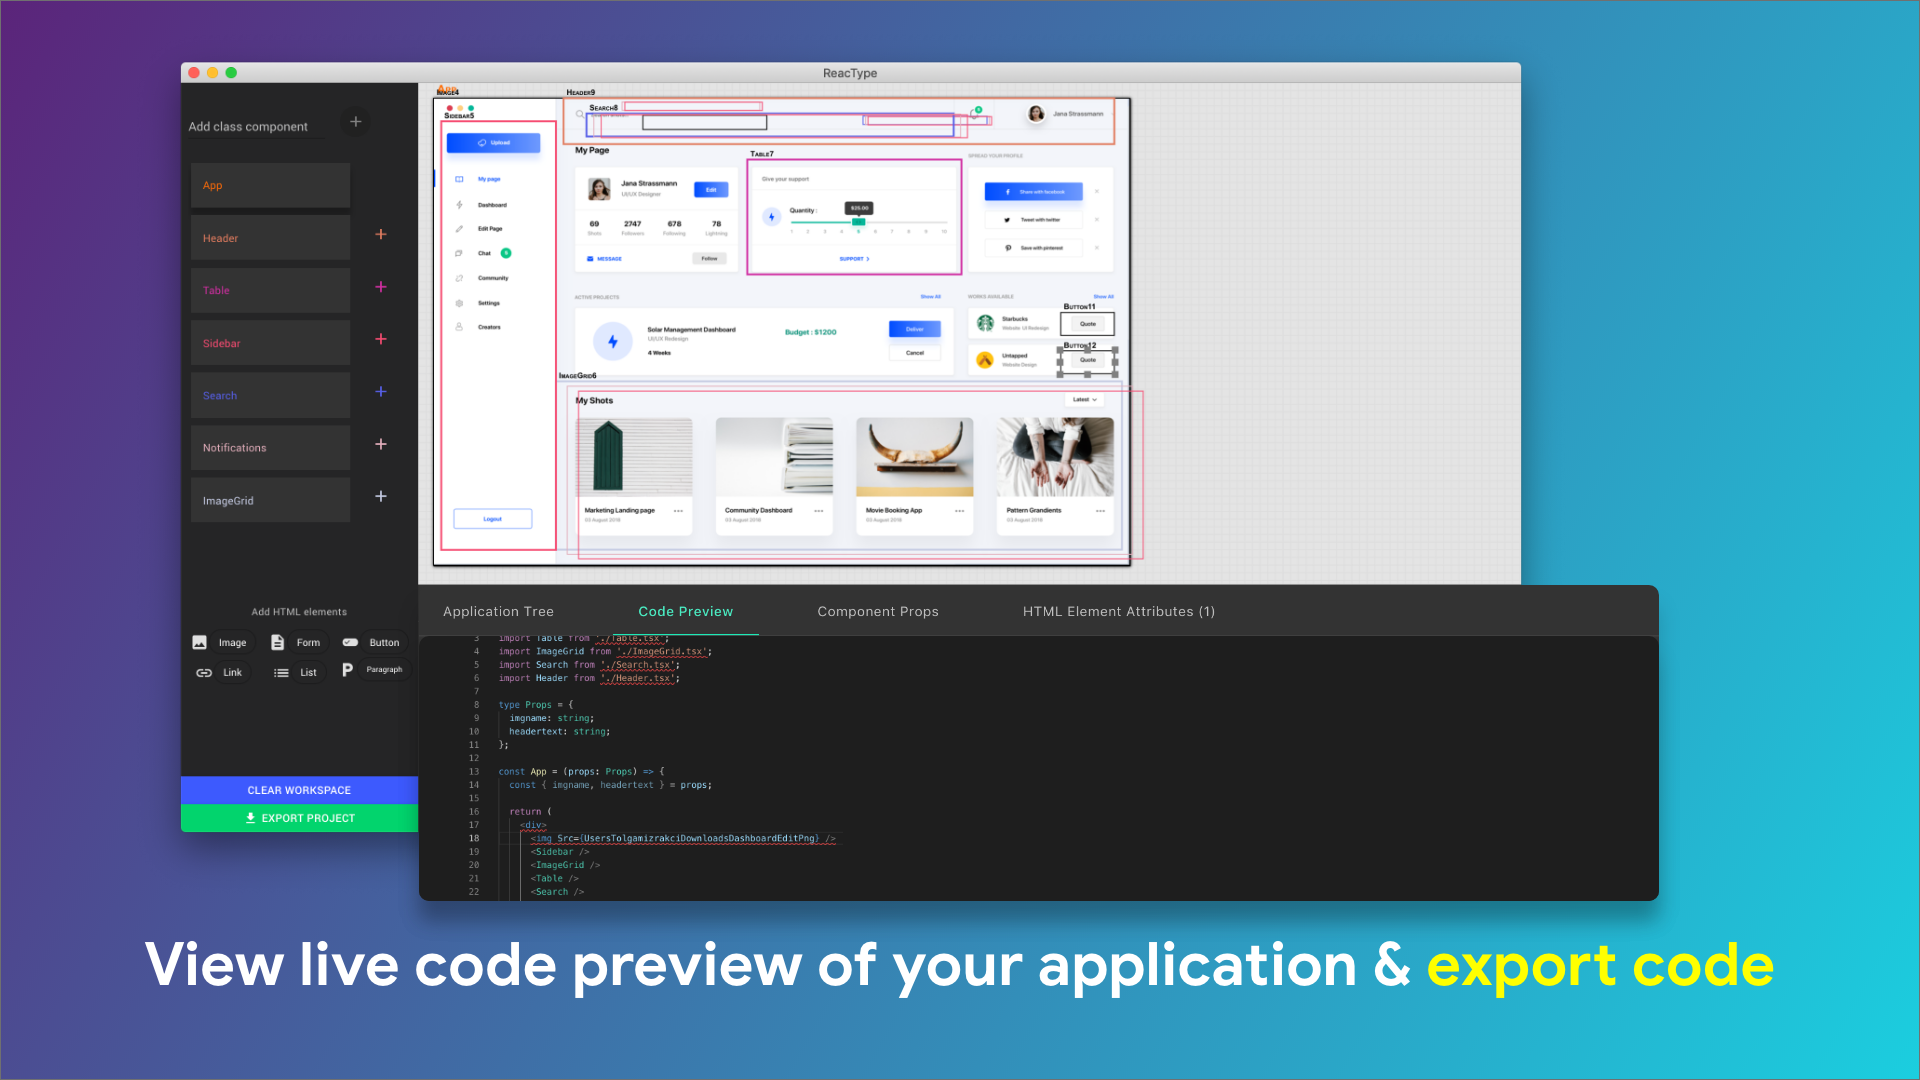
Task: Switch to the Code Preview tab
Action: click(x=686, y=611)
